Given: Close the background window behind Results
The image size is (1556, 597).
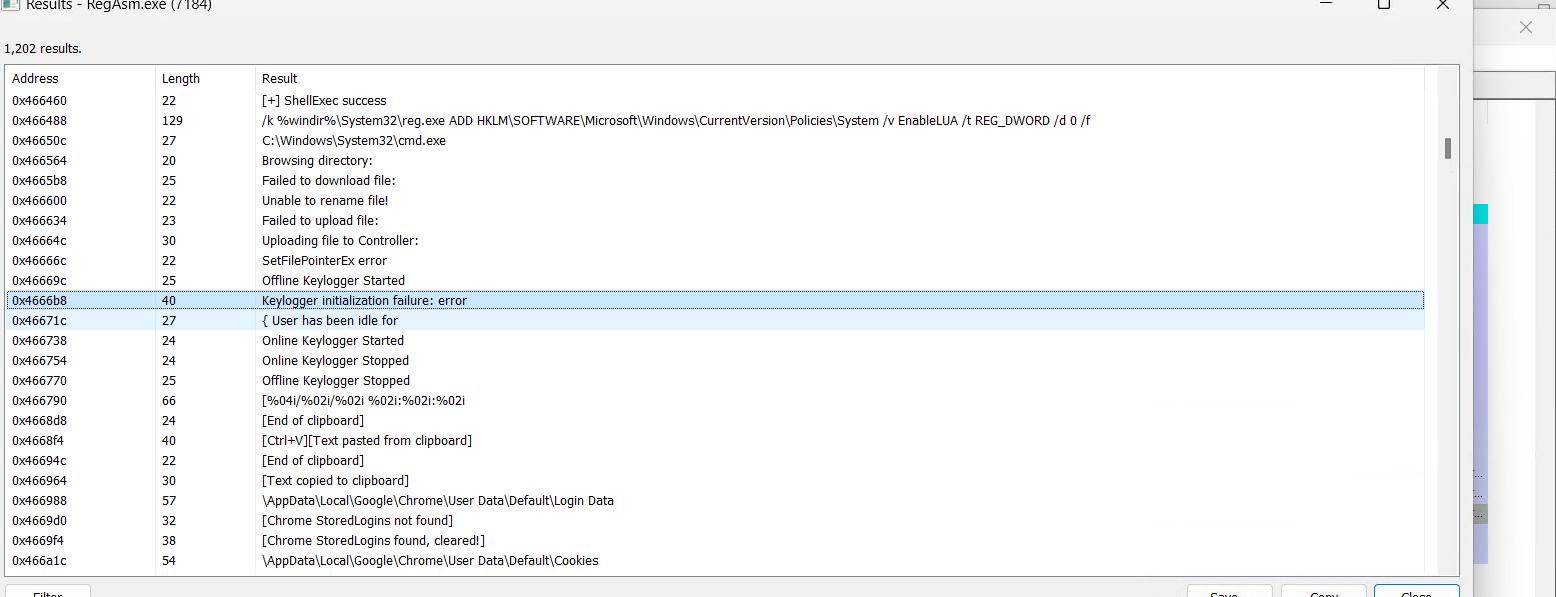Looking at the screenshot, I should [x=1525, y=27].
